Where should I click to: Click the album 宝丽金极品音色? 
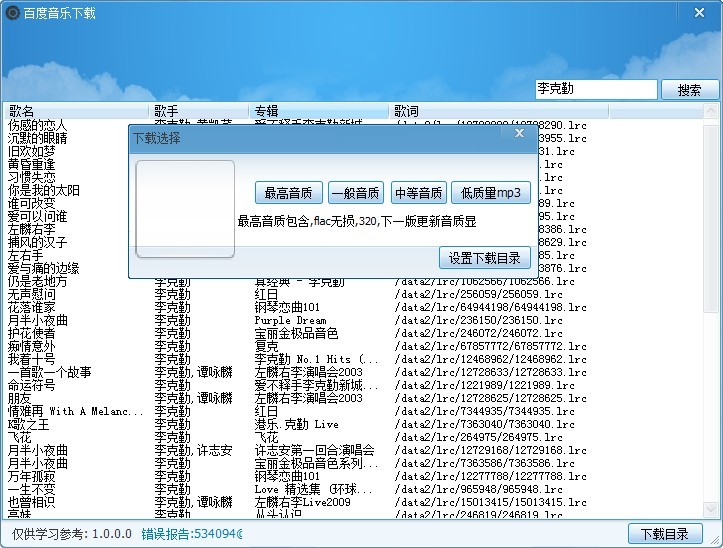(x=296, y=333)
